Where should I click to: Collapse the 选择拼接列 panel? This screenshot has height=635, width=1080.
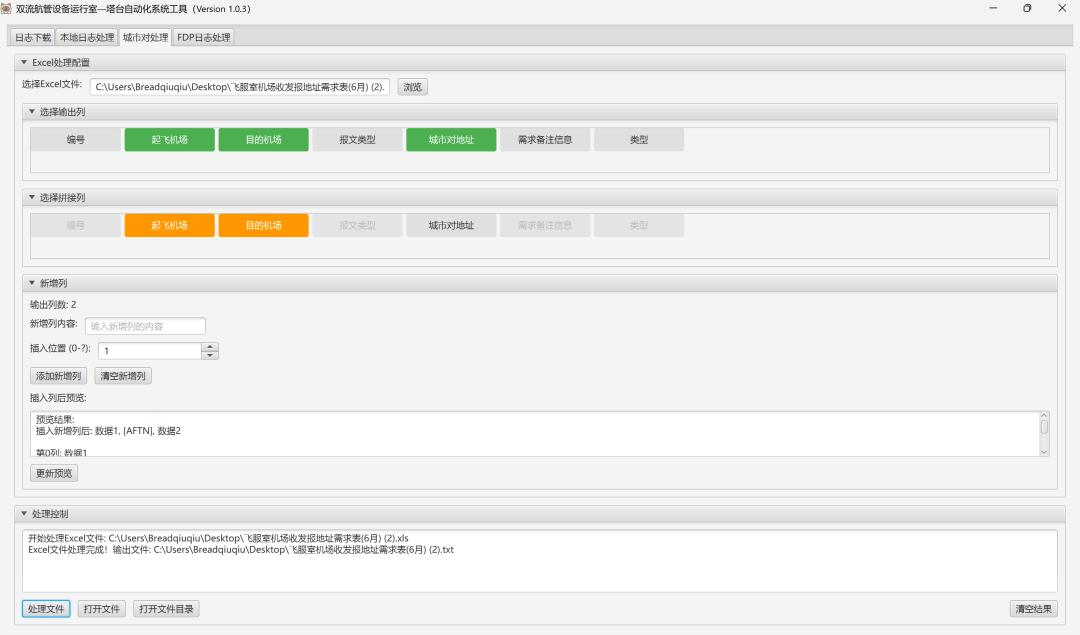pos(32,198)
